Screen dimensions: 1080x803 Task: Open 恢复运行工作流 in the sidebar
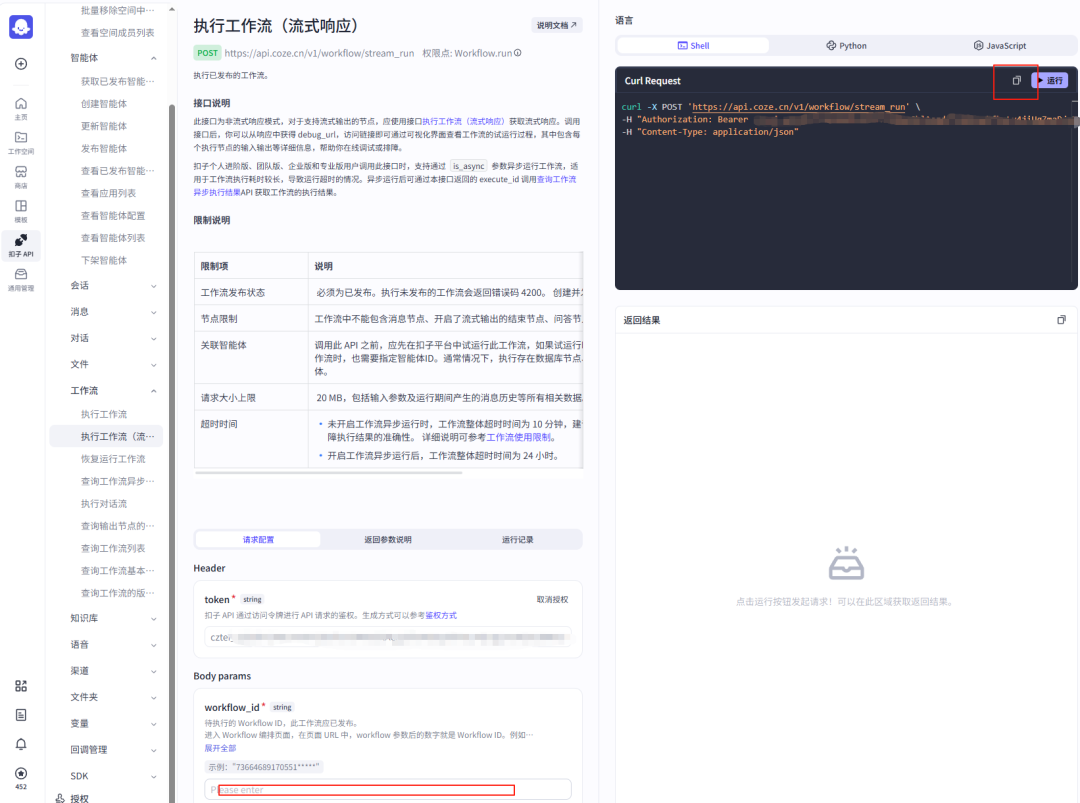113,459
